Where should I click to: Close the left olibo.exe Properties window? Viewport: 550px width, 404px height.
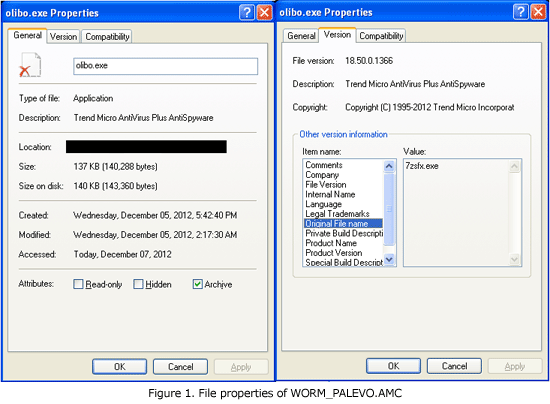click(x=264, y=13)
